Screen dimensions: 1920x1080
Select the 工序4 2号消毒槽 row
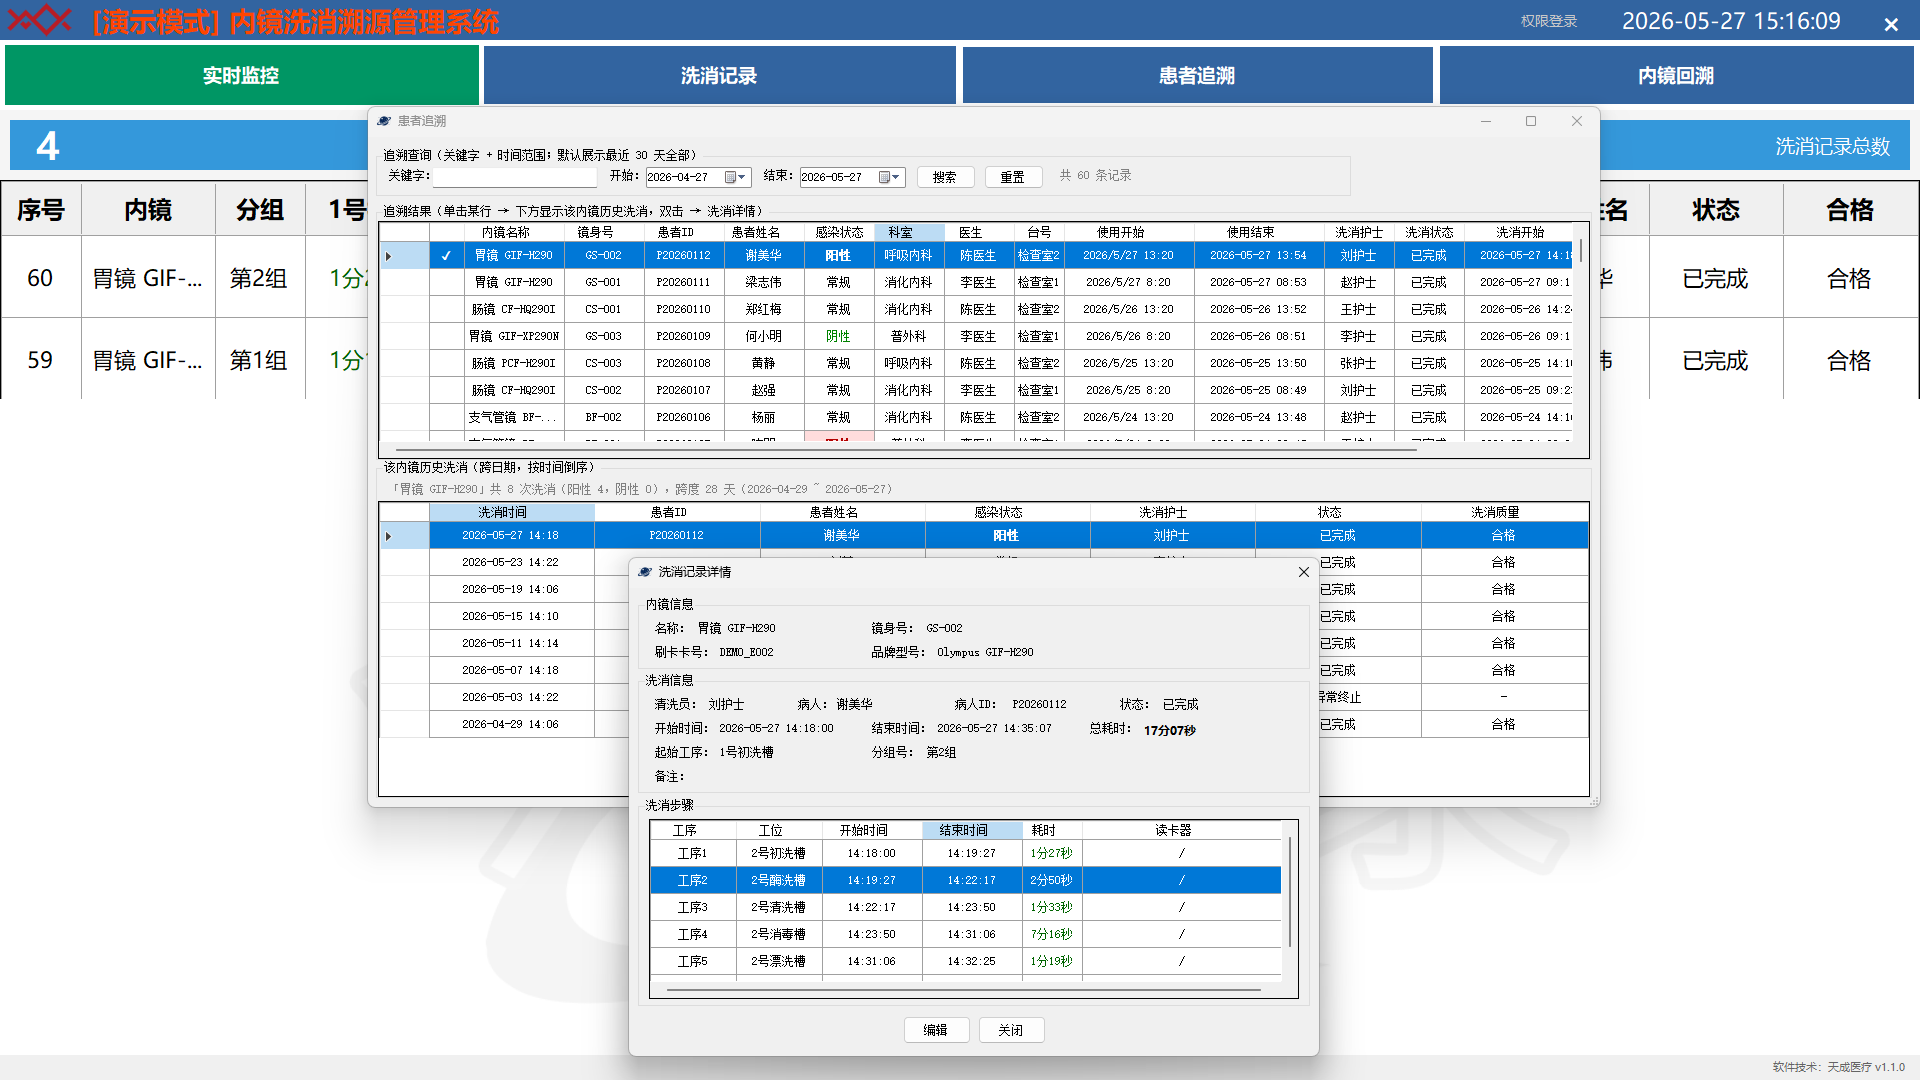[x=966, y=934]
